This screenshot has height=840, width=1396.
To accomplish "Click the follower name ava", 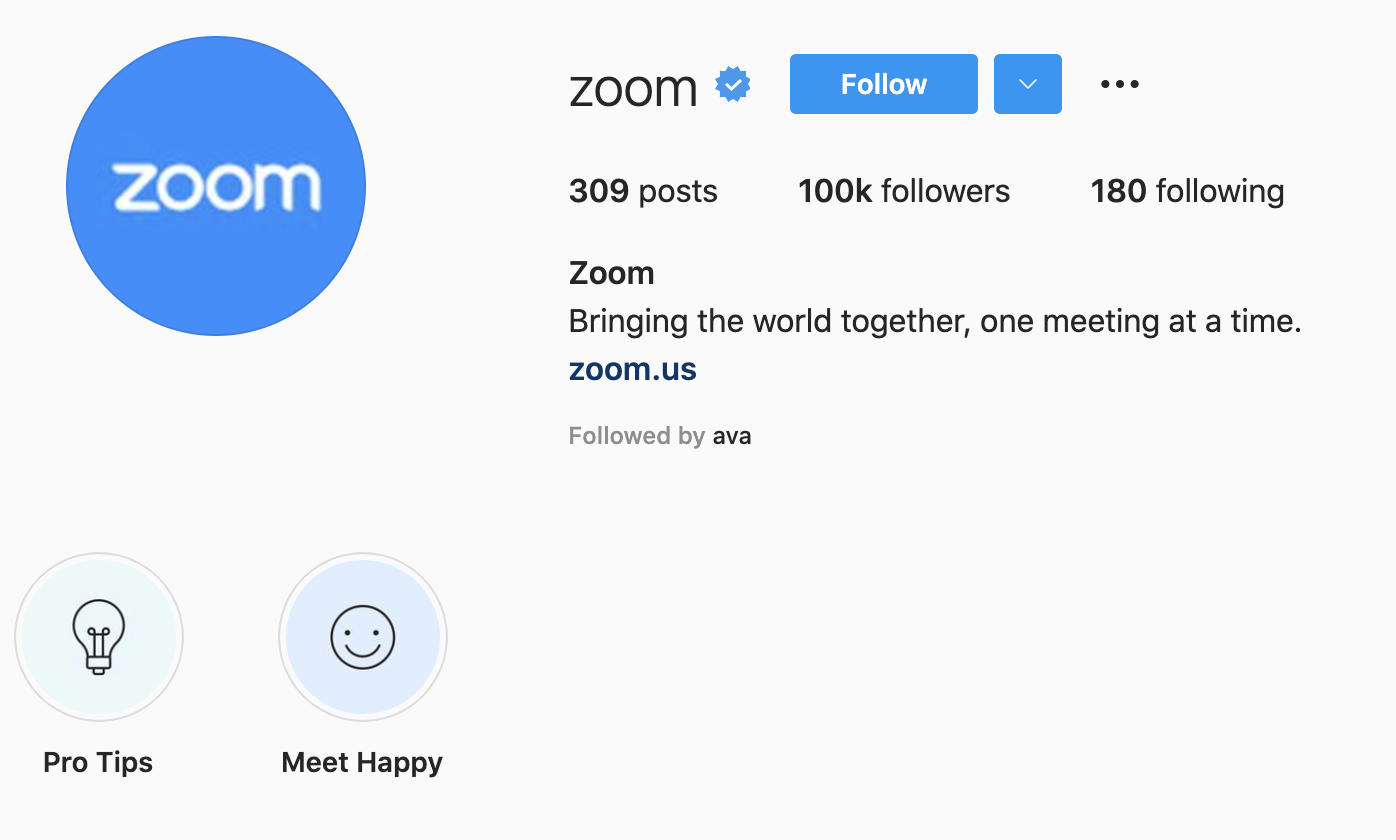I will point(732,436).
